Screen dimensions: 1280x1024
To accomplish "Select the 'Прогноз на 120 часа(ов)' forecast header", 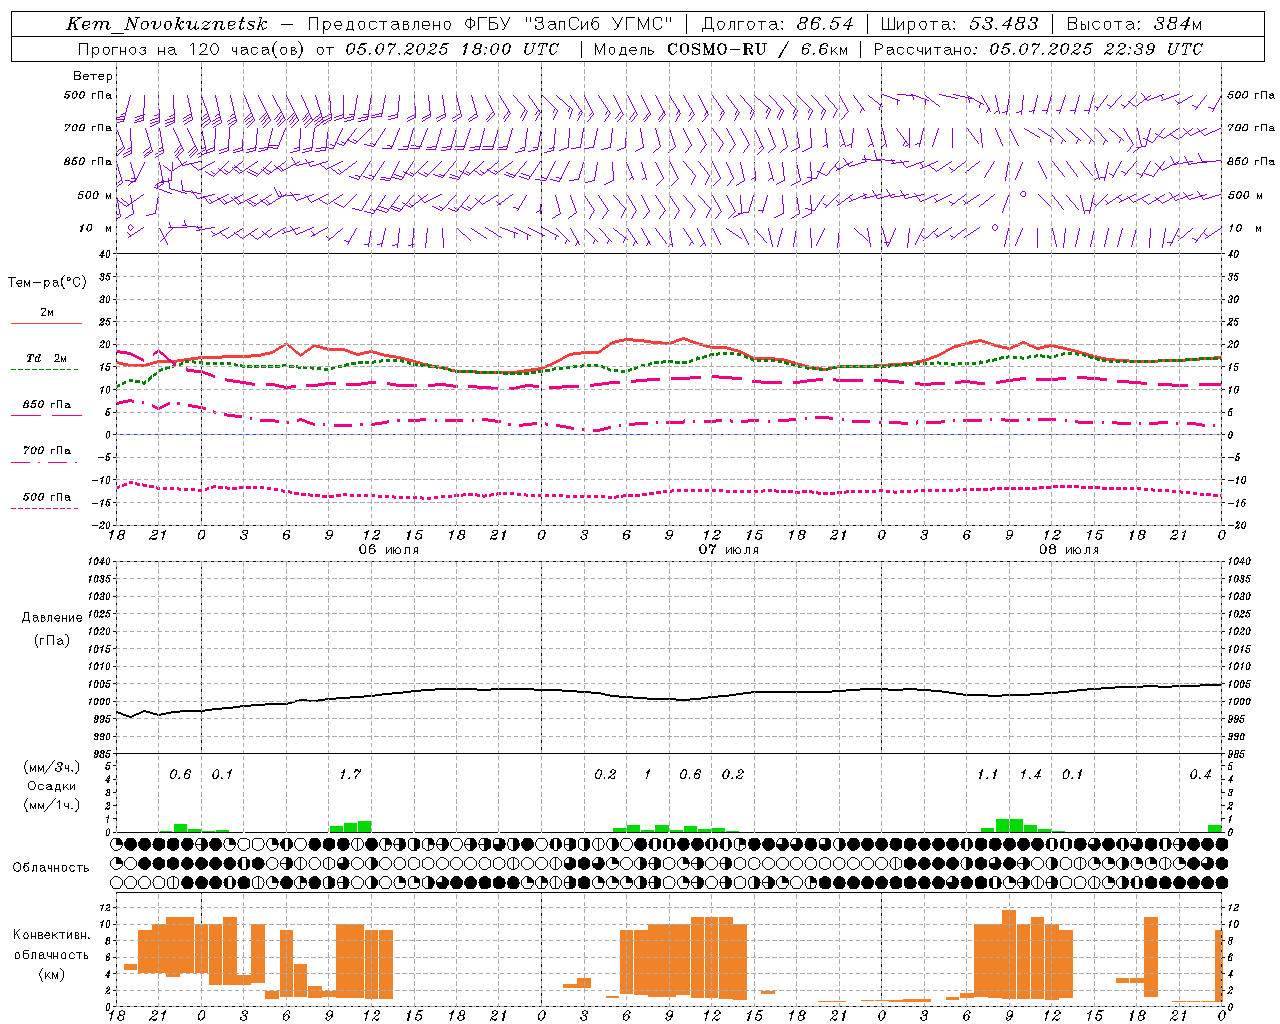I will tap(192, 49).
